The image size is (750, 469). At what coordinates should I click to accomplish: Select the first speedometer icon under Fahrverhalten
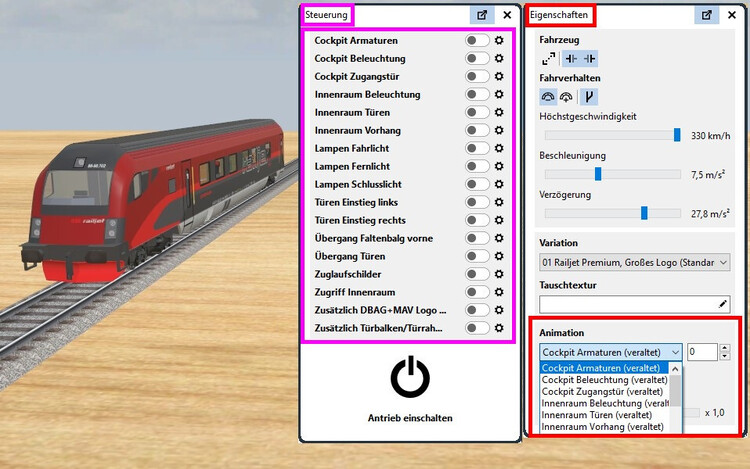coord(548,97)
